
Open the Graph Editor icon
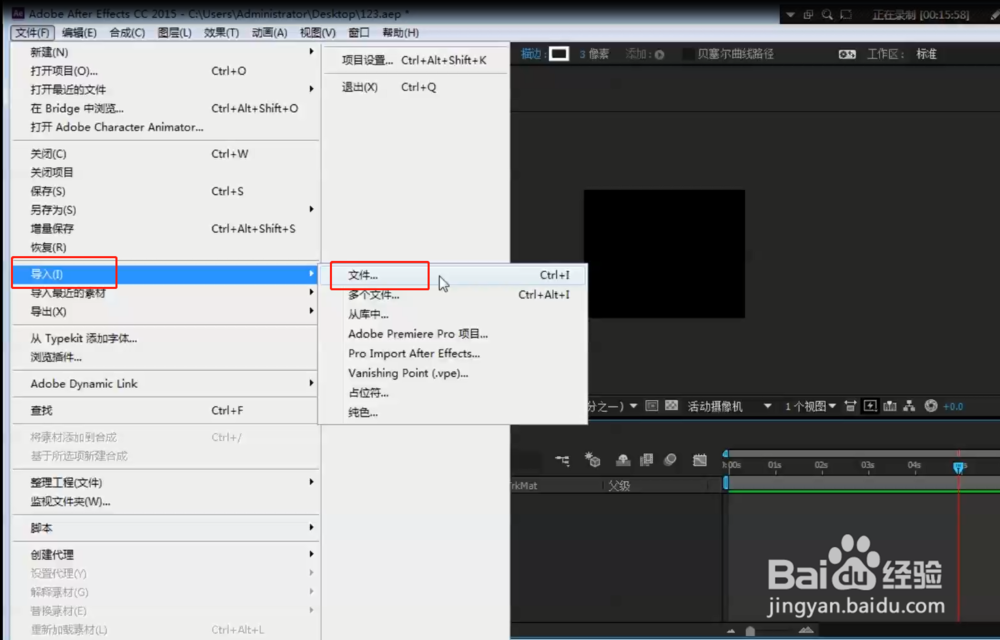pyautogui.click(x=700, y=461)
